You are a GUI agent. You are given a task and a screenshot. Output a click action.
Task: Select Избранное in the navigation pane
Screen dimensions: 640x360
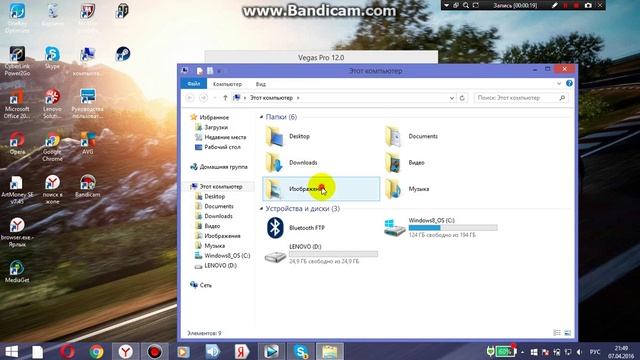[214, 117]
